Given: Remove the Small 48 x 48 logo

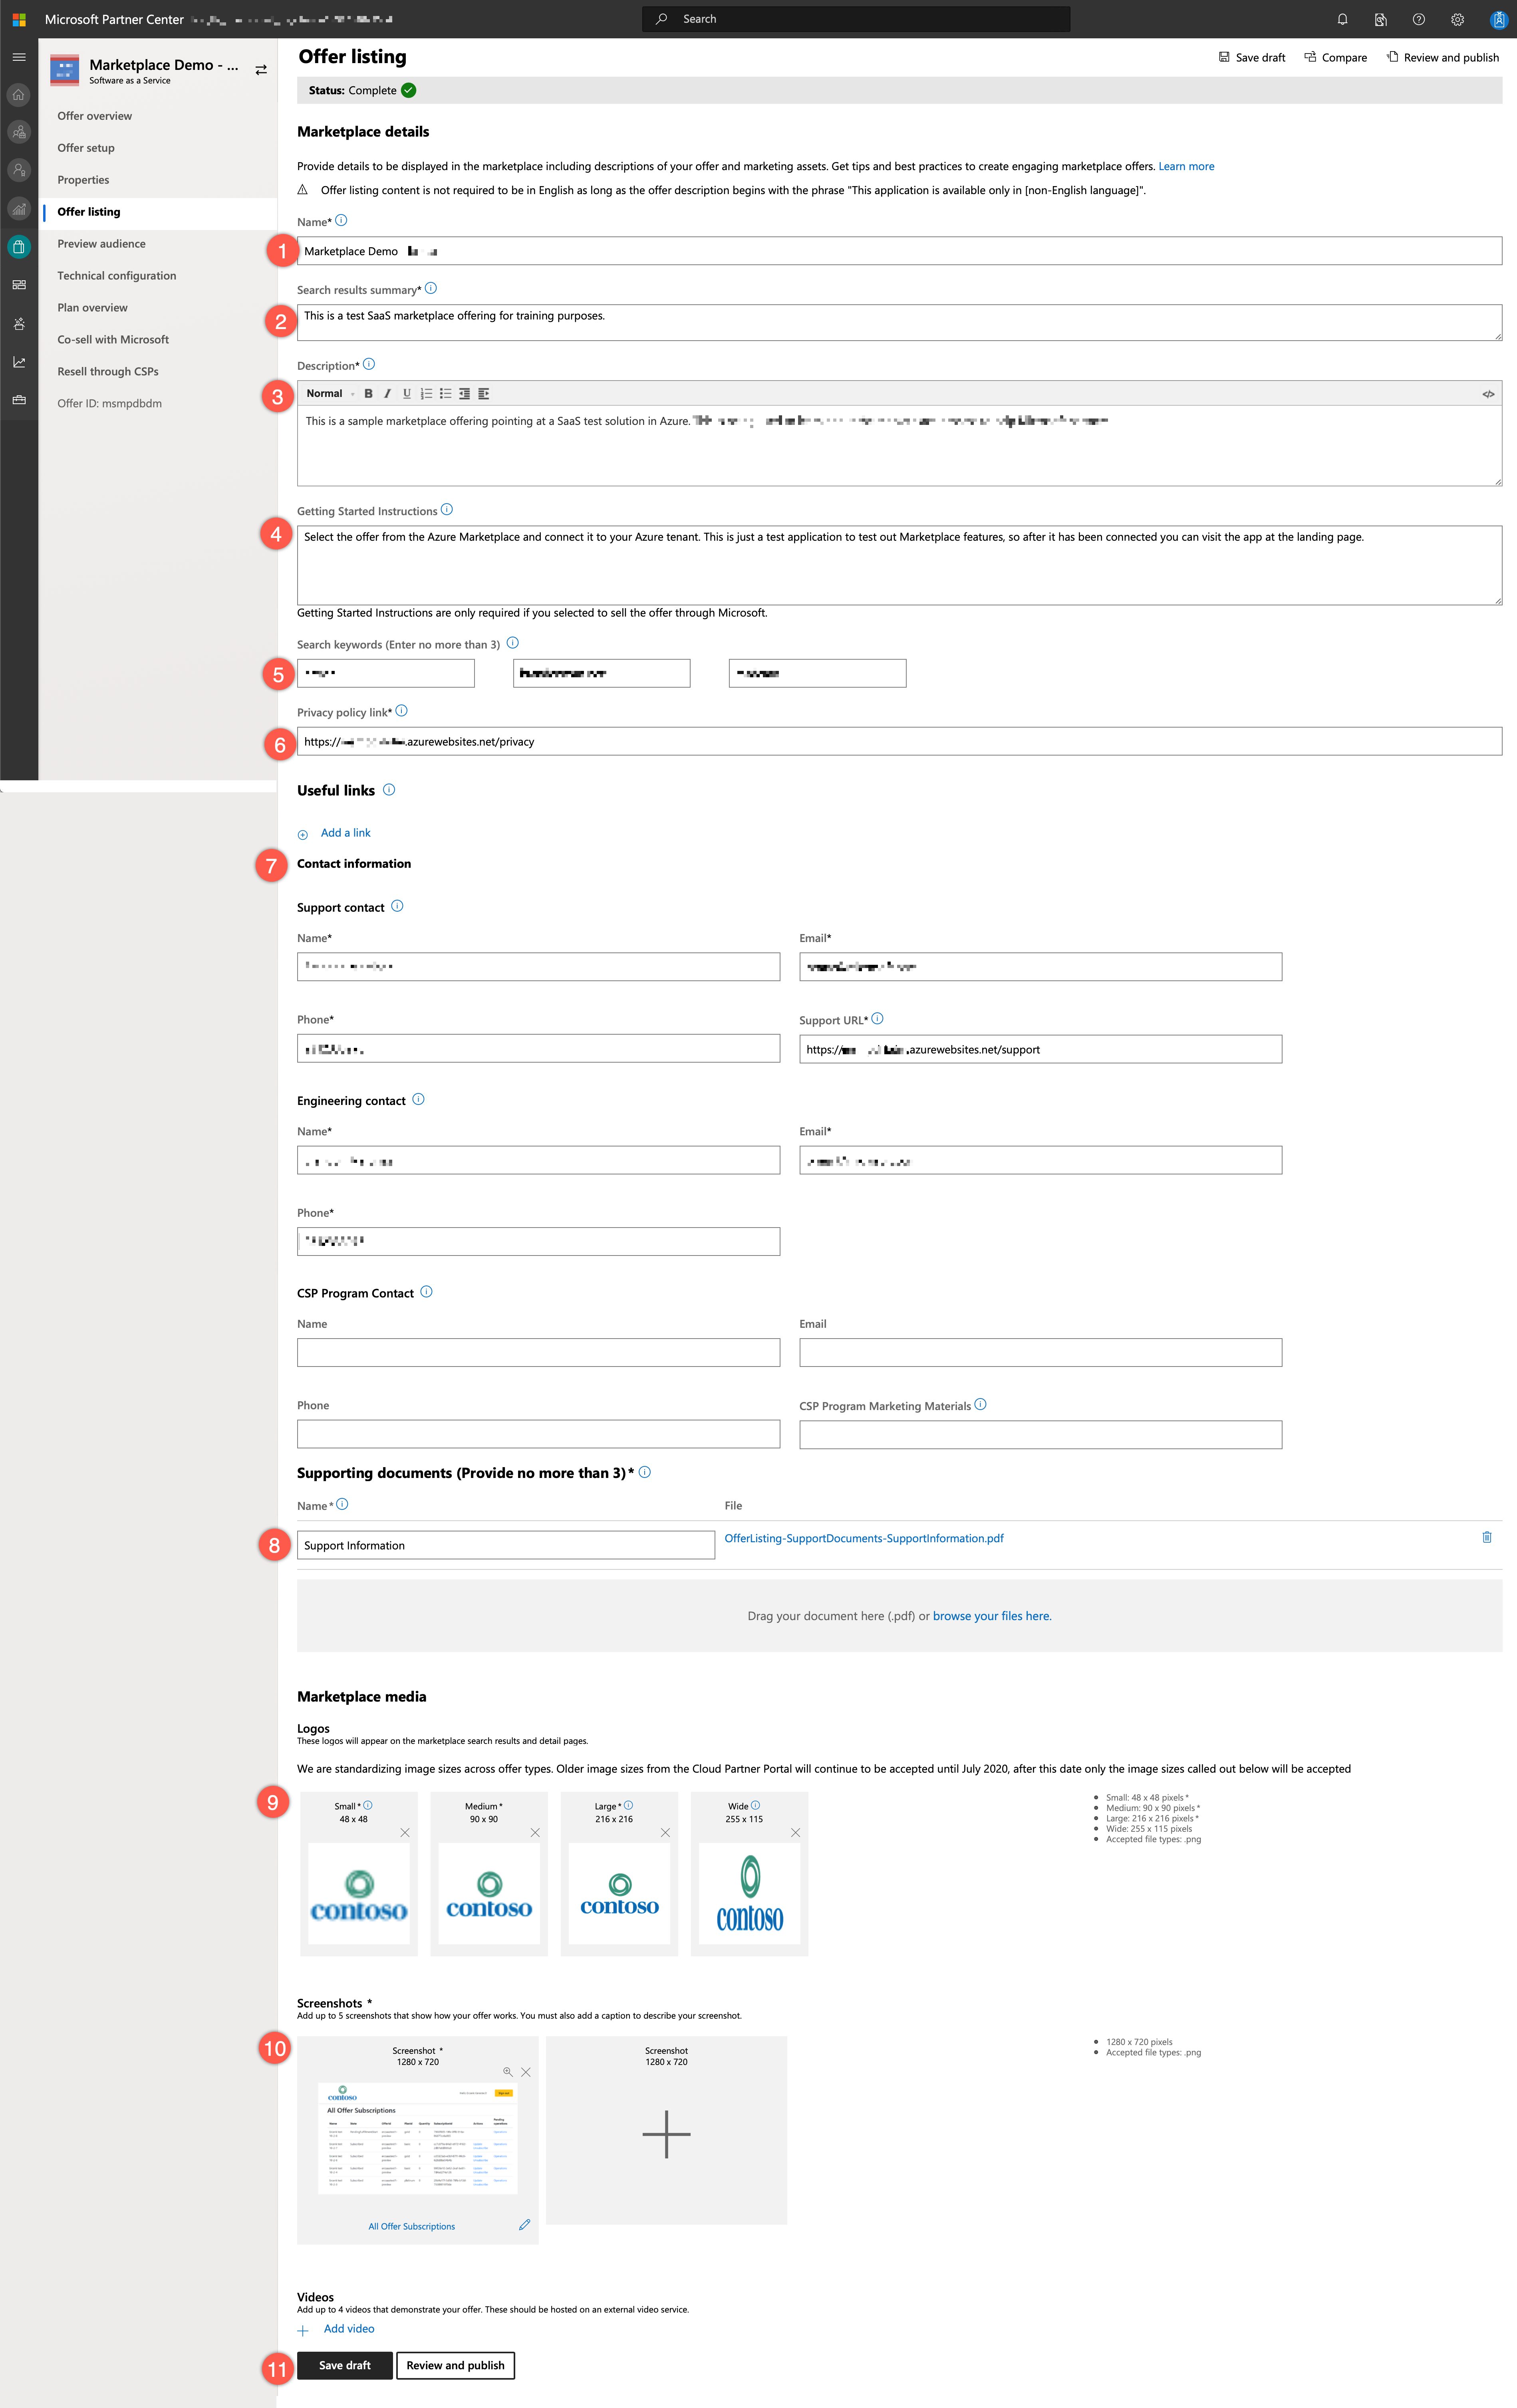Looking at the screenshot, I should [x=405, y=1833].
